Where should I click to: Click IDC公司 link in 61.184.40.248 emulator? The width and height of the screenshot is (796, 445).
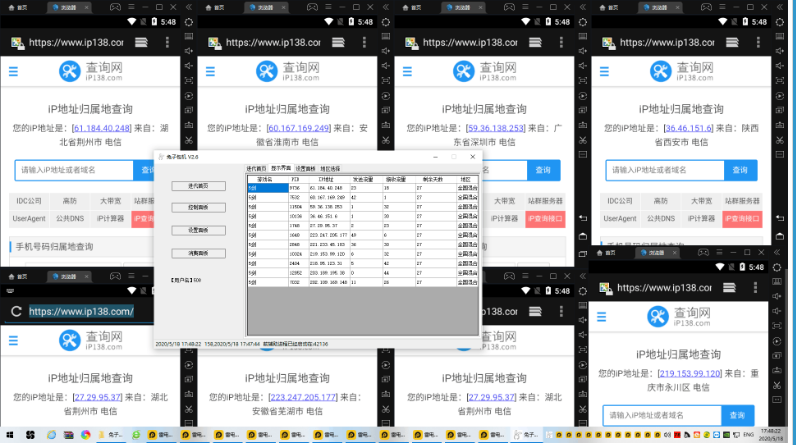29,201
